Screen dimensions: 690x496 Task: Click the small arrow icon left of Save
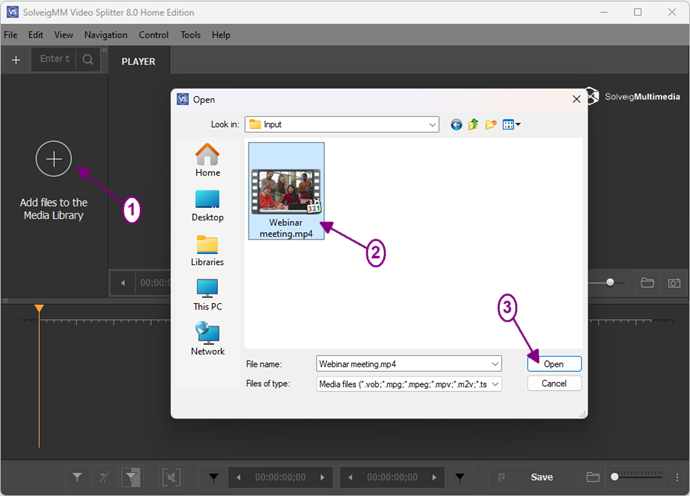tap(501, 477)
